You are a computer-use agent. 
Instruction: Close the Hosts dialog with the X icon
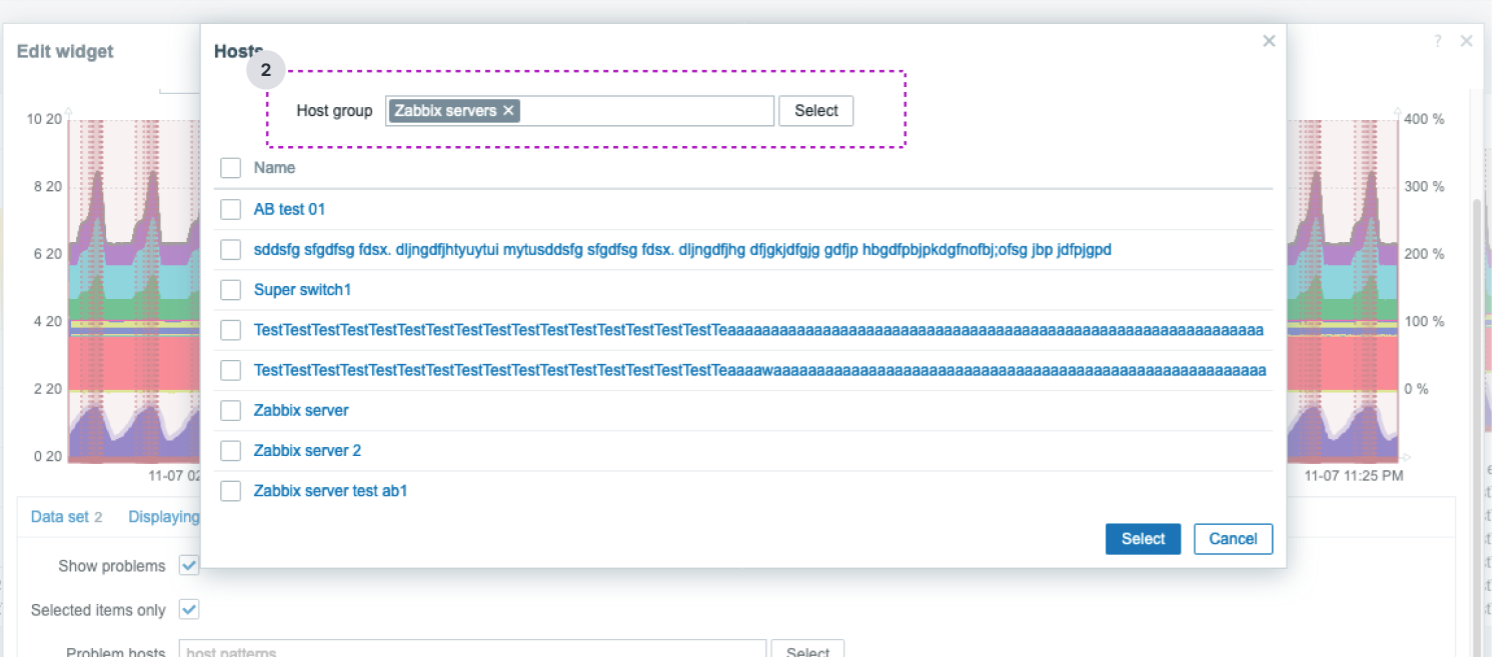[x=1269, y=41]
